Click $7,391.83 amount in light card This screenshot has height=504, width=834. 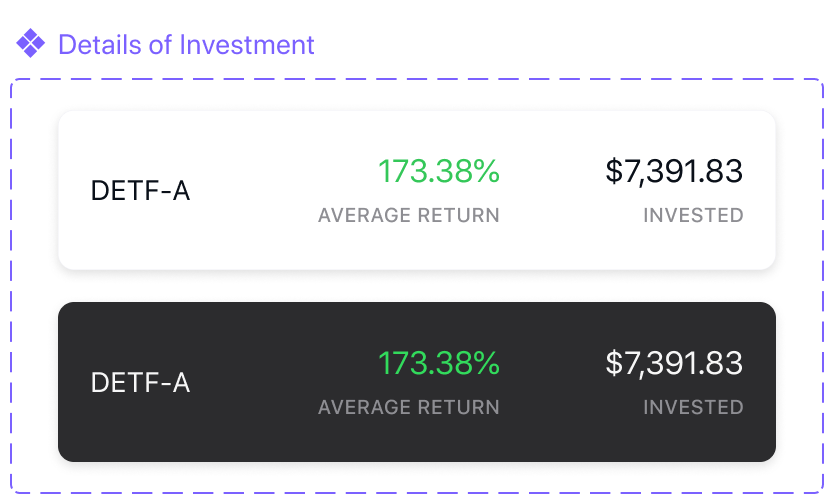tap(674, 171)
